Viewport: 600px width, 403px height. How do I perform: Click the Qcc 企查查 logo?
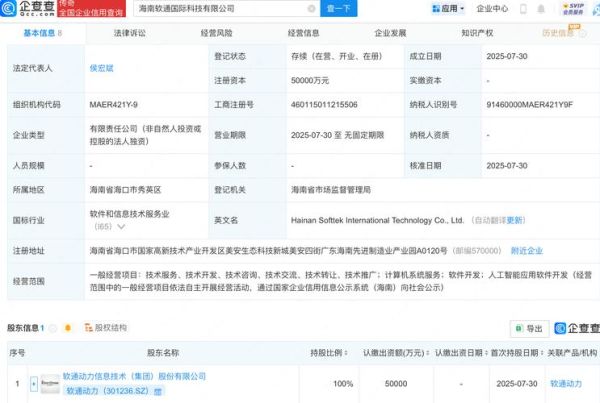(x=28, y=8)
